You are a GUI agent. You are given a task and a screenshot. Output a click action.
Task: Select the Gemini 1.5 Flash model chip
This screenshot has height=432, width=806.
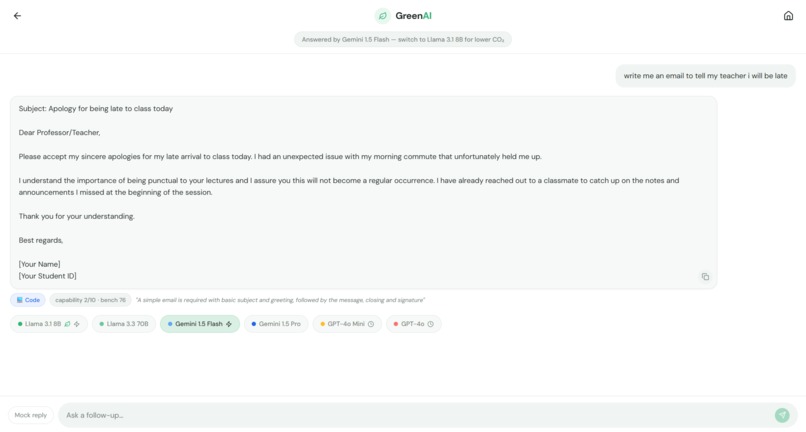coord(200,324)
